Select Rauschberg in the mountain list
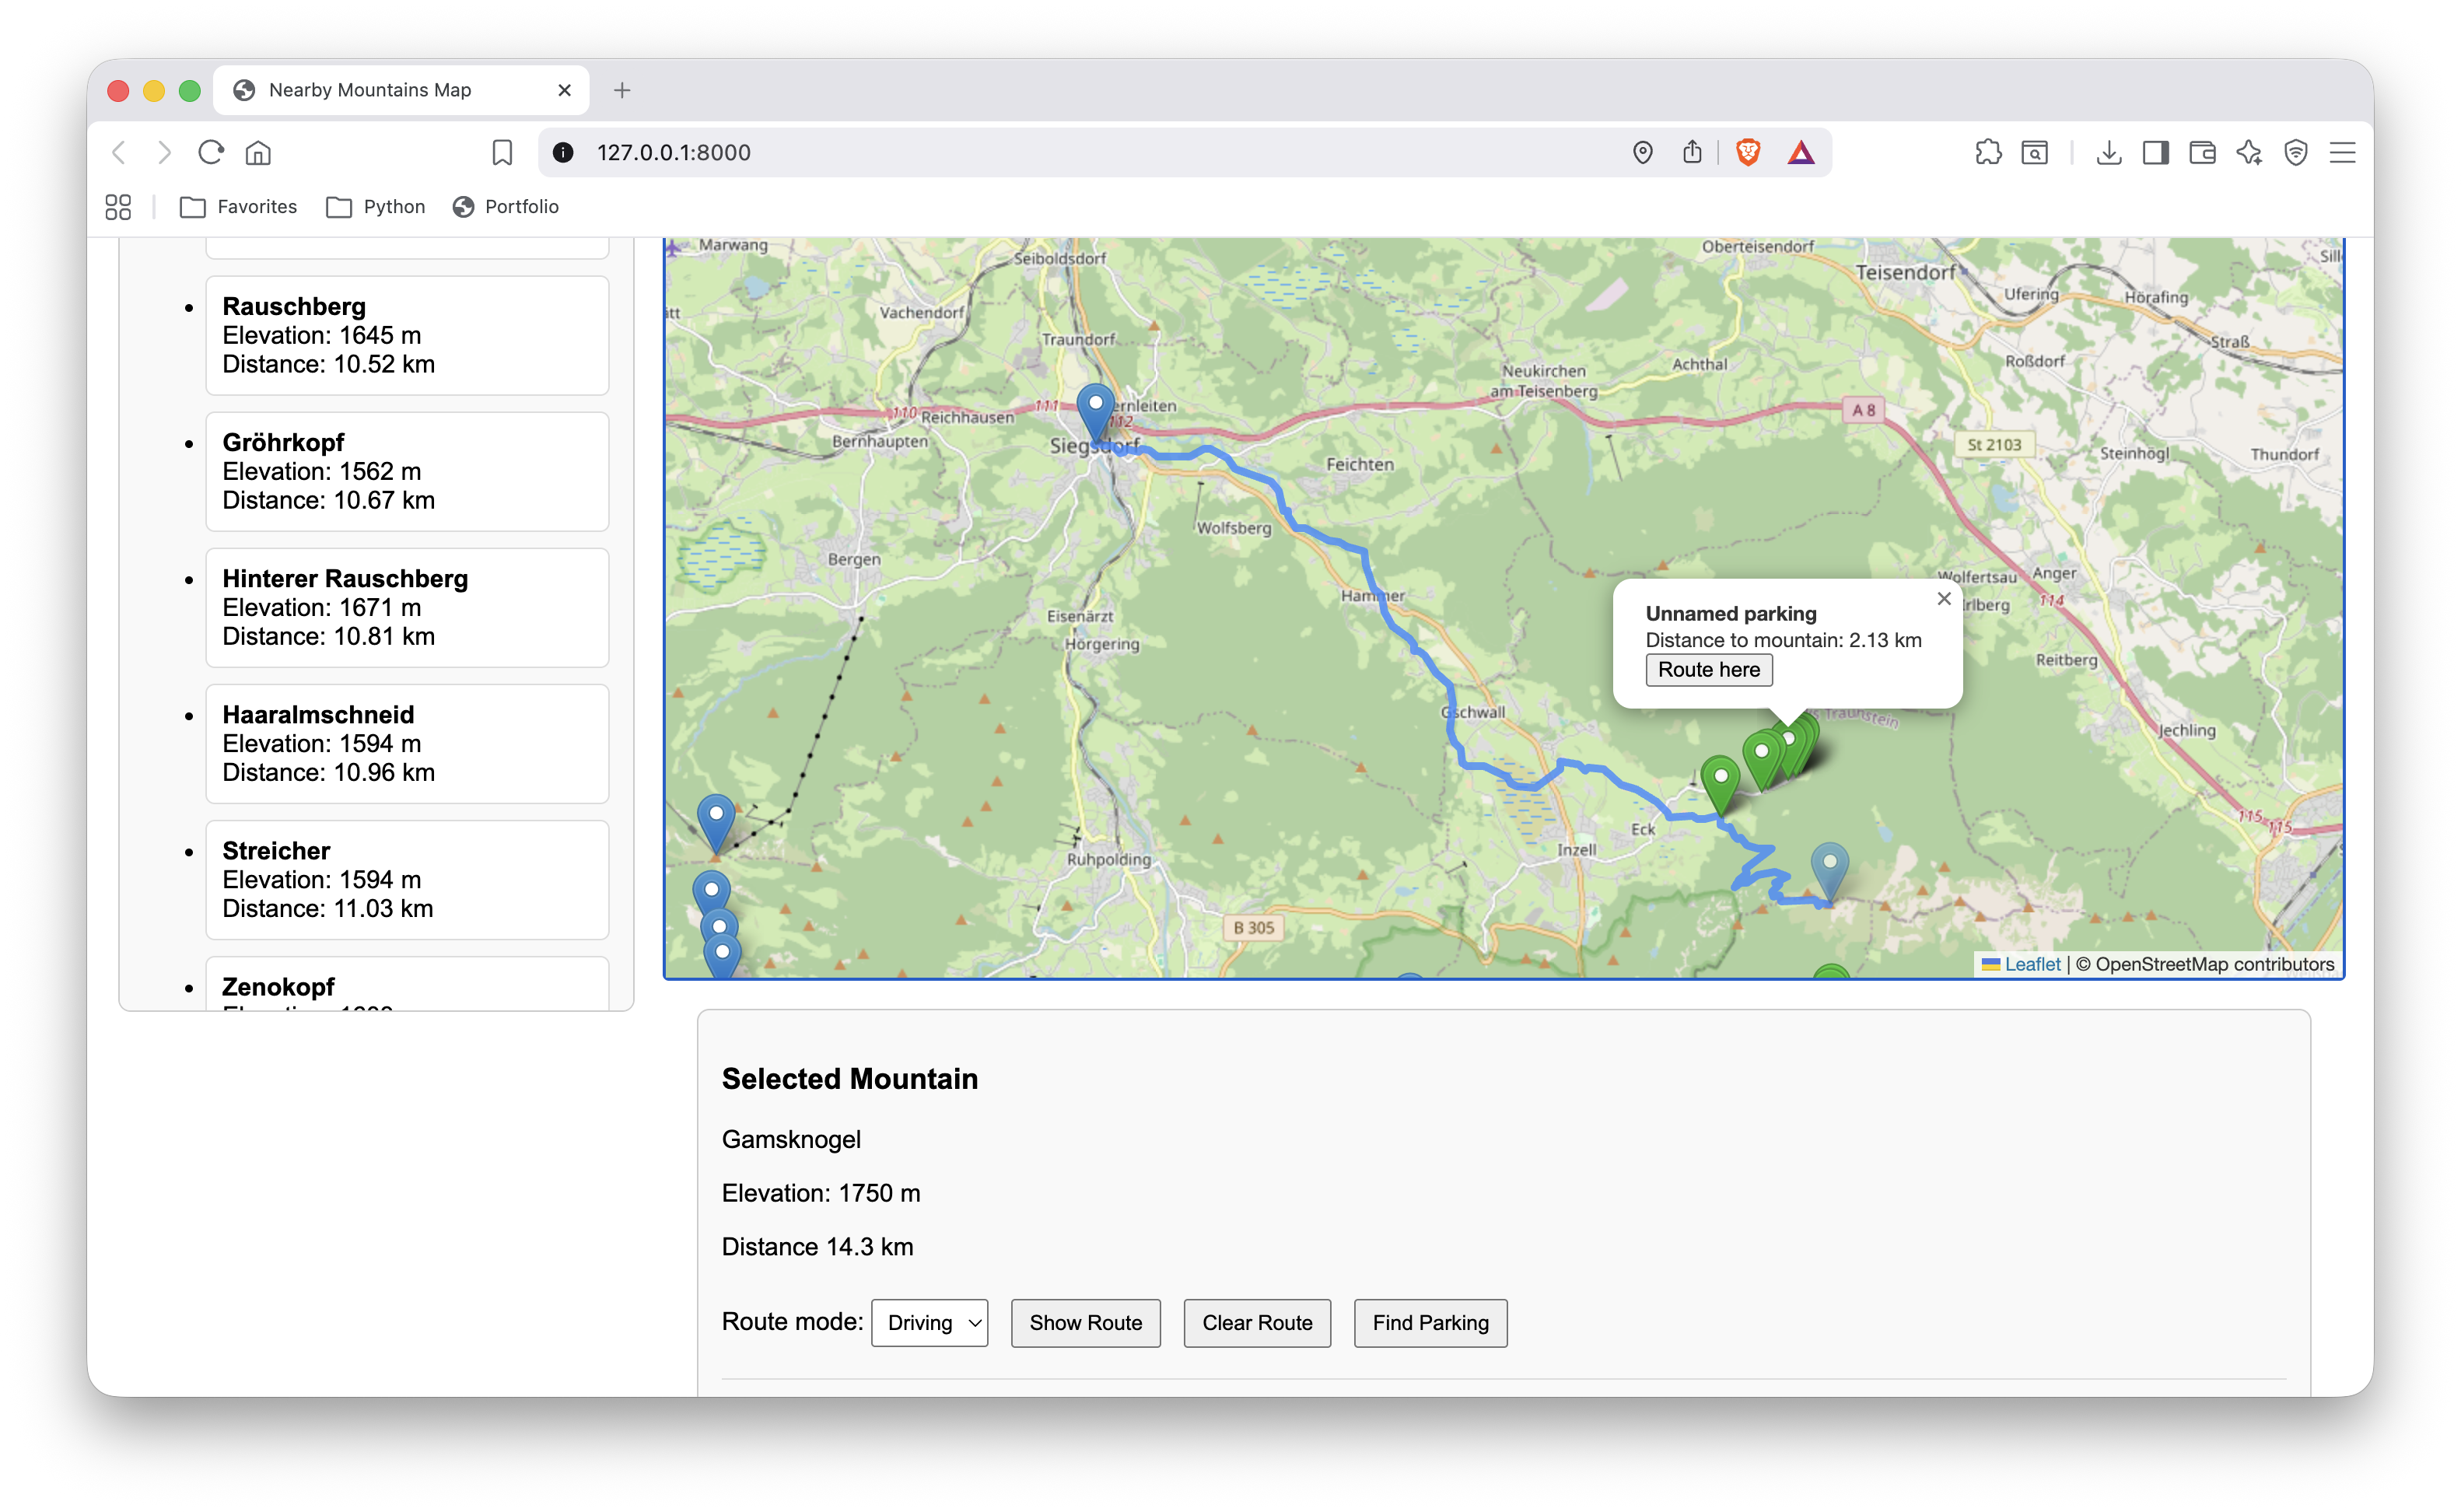The height and width of the screenshot is (1512, 2461). (407, 335)
